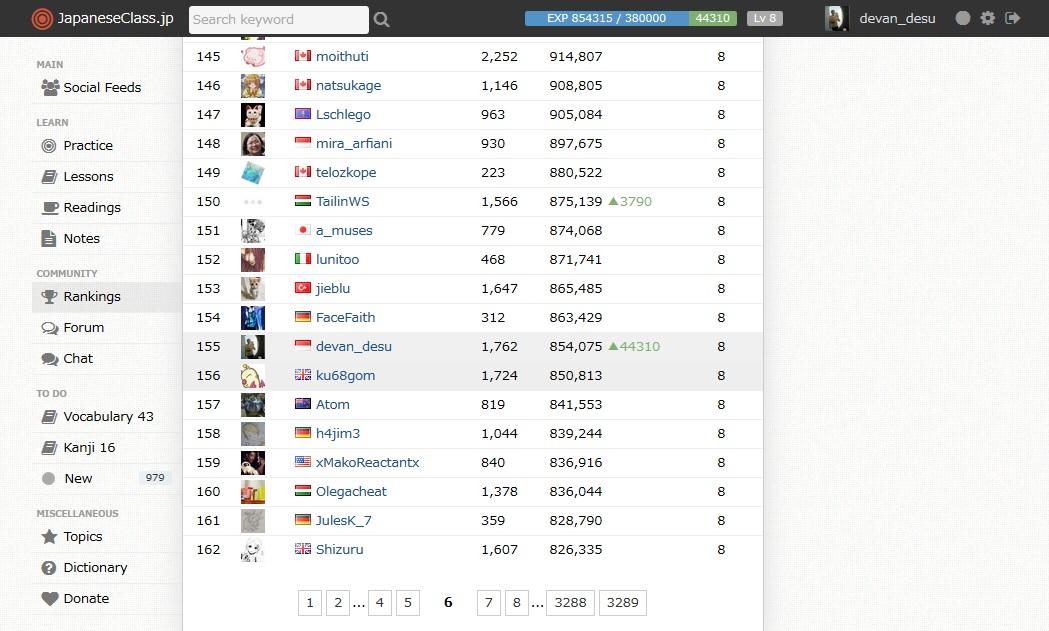Toggle the gray circle status icon
Screen dimensions: 1049x631
point(962,18)
